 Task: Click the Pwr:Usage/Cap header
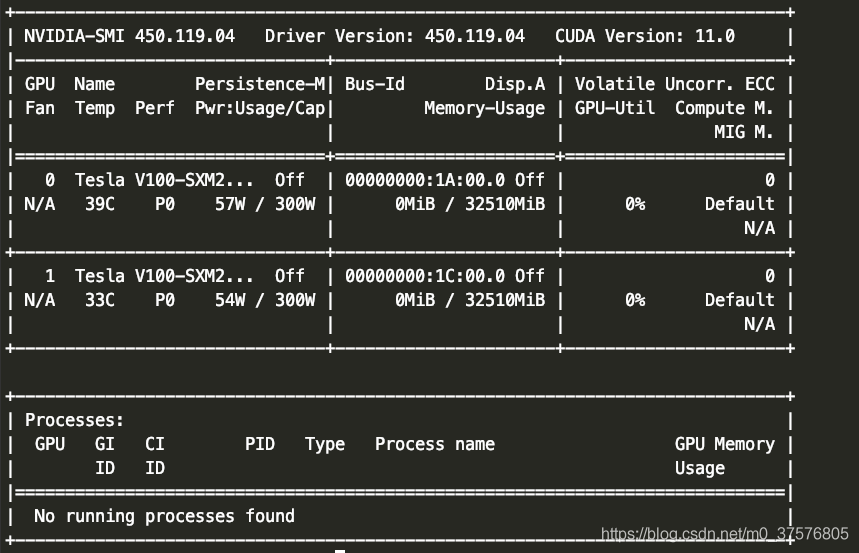(x=260, y=108)
